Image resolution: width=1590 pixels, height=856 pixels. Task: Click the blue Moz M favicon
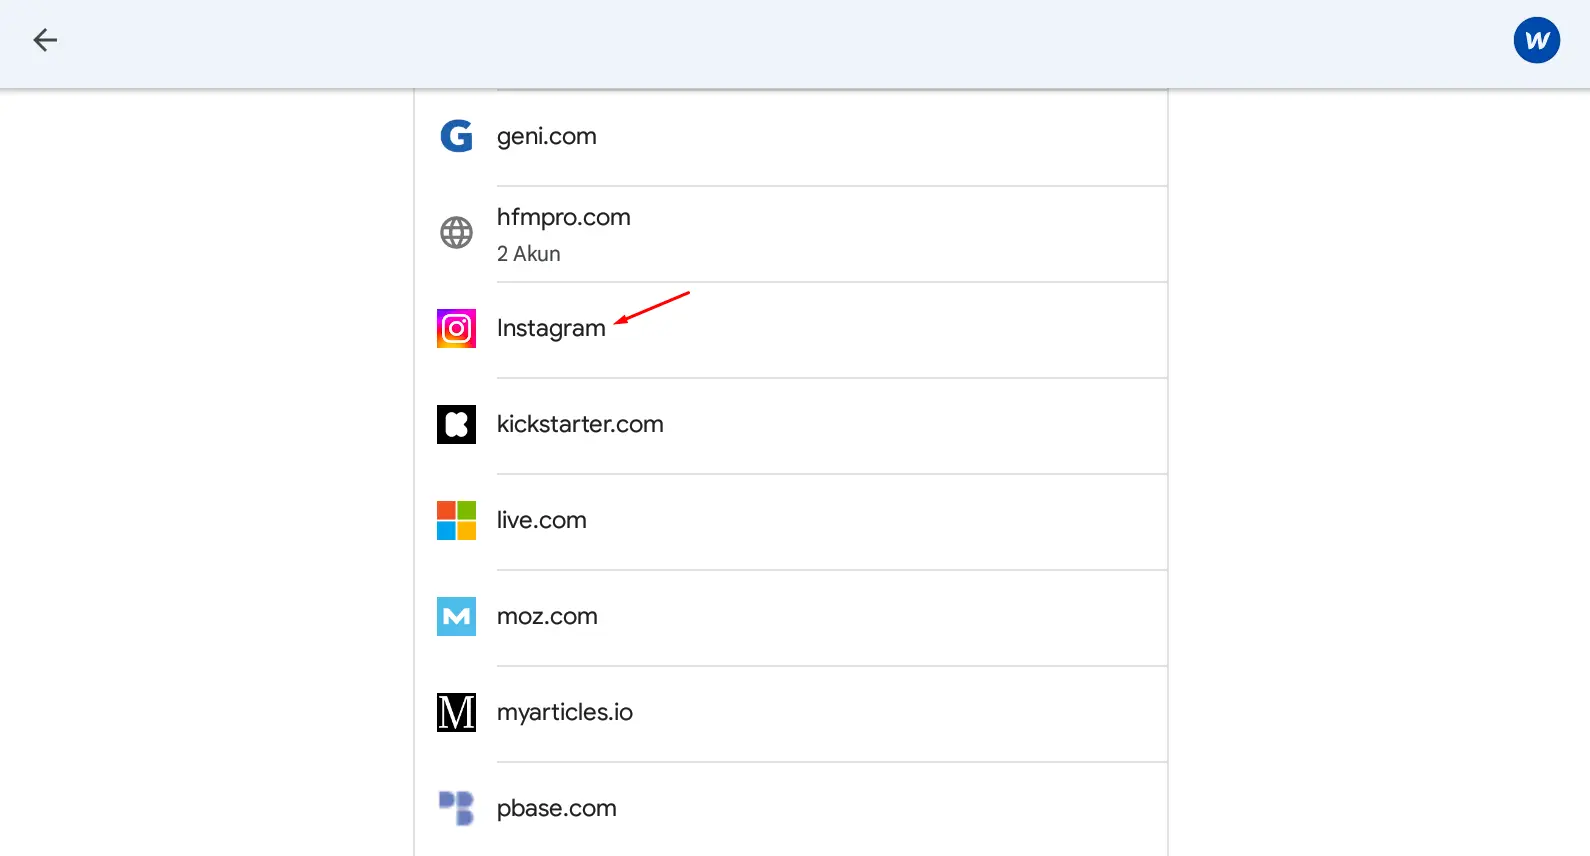click(x=456, y=616)
